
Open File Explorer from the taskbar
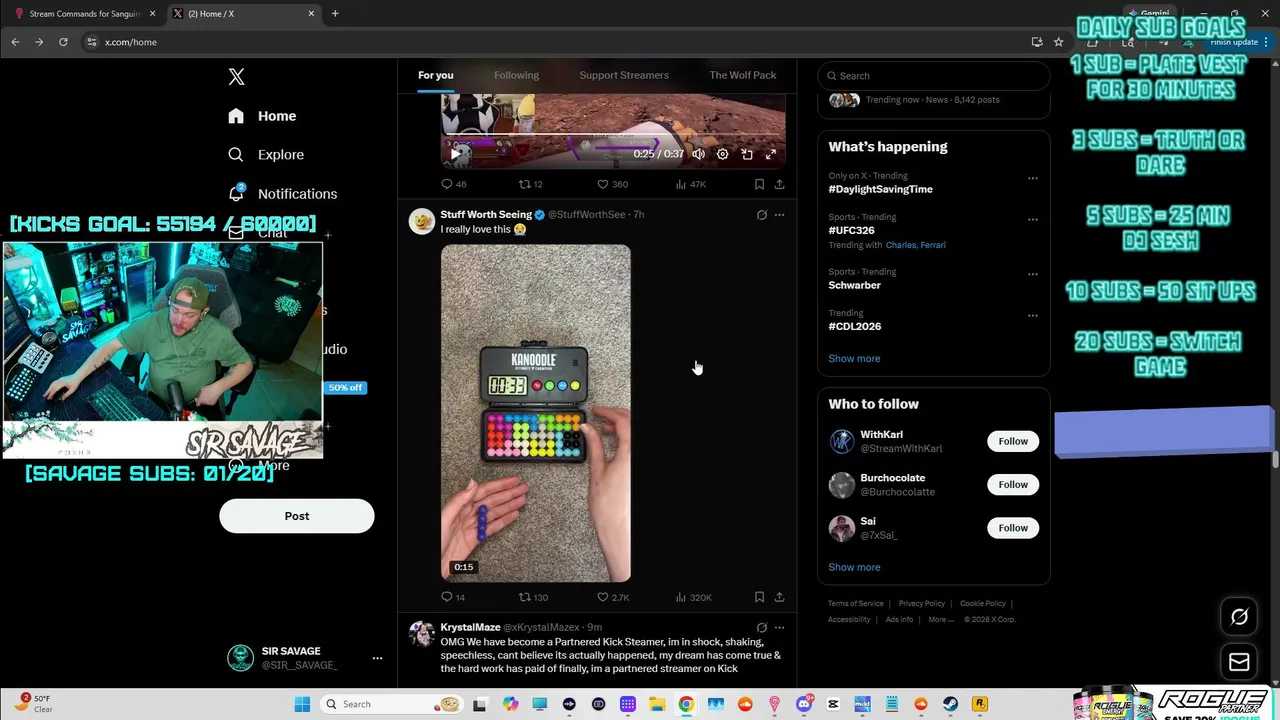pos(657,704)
